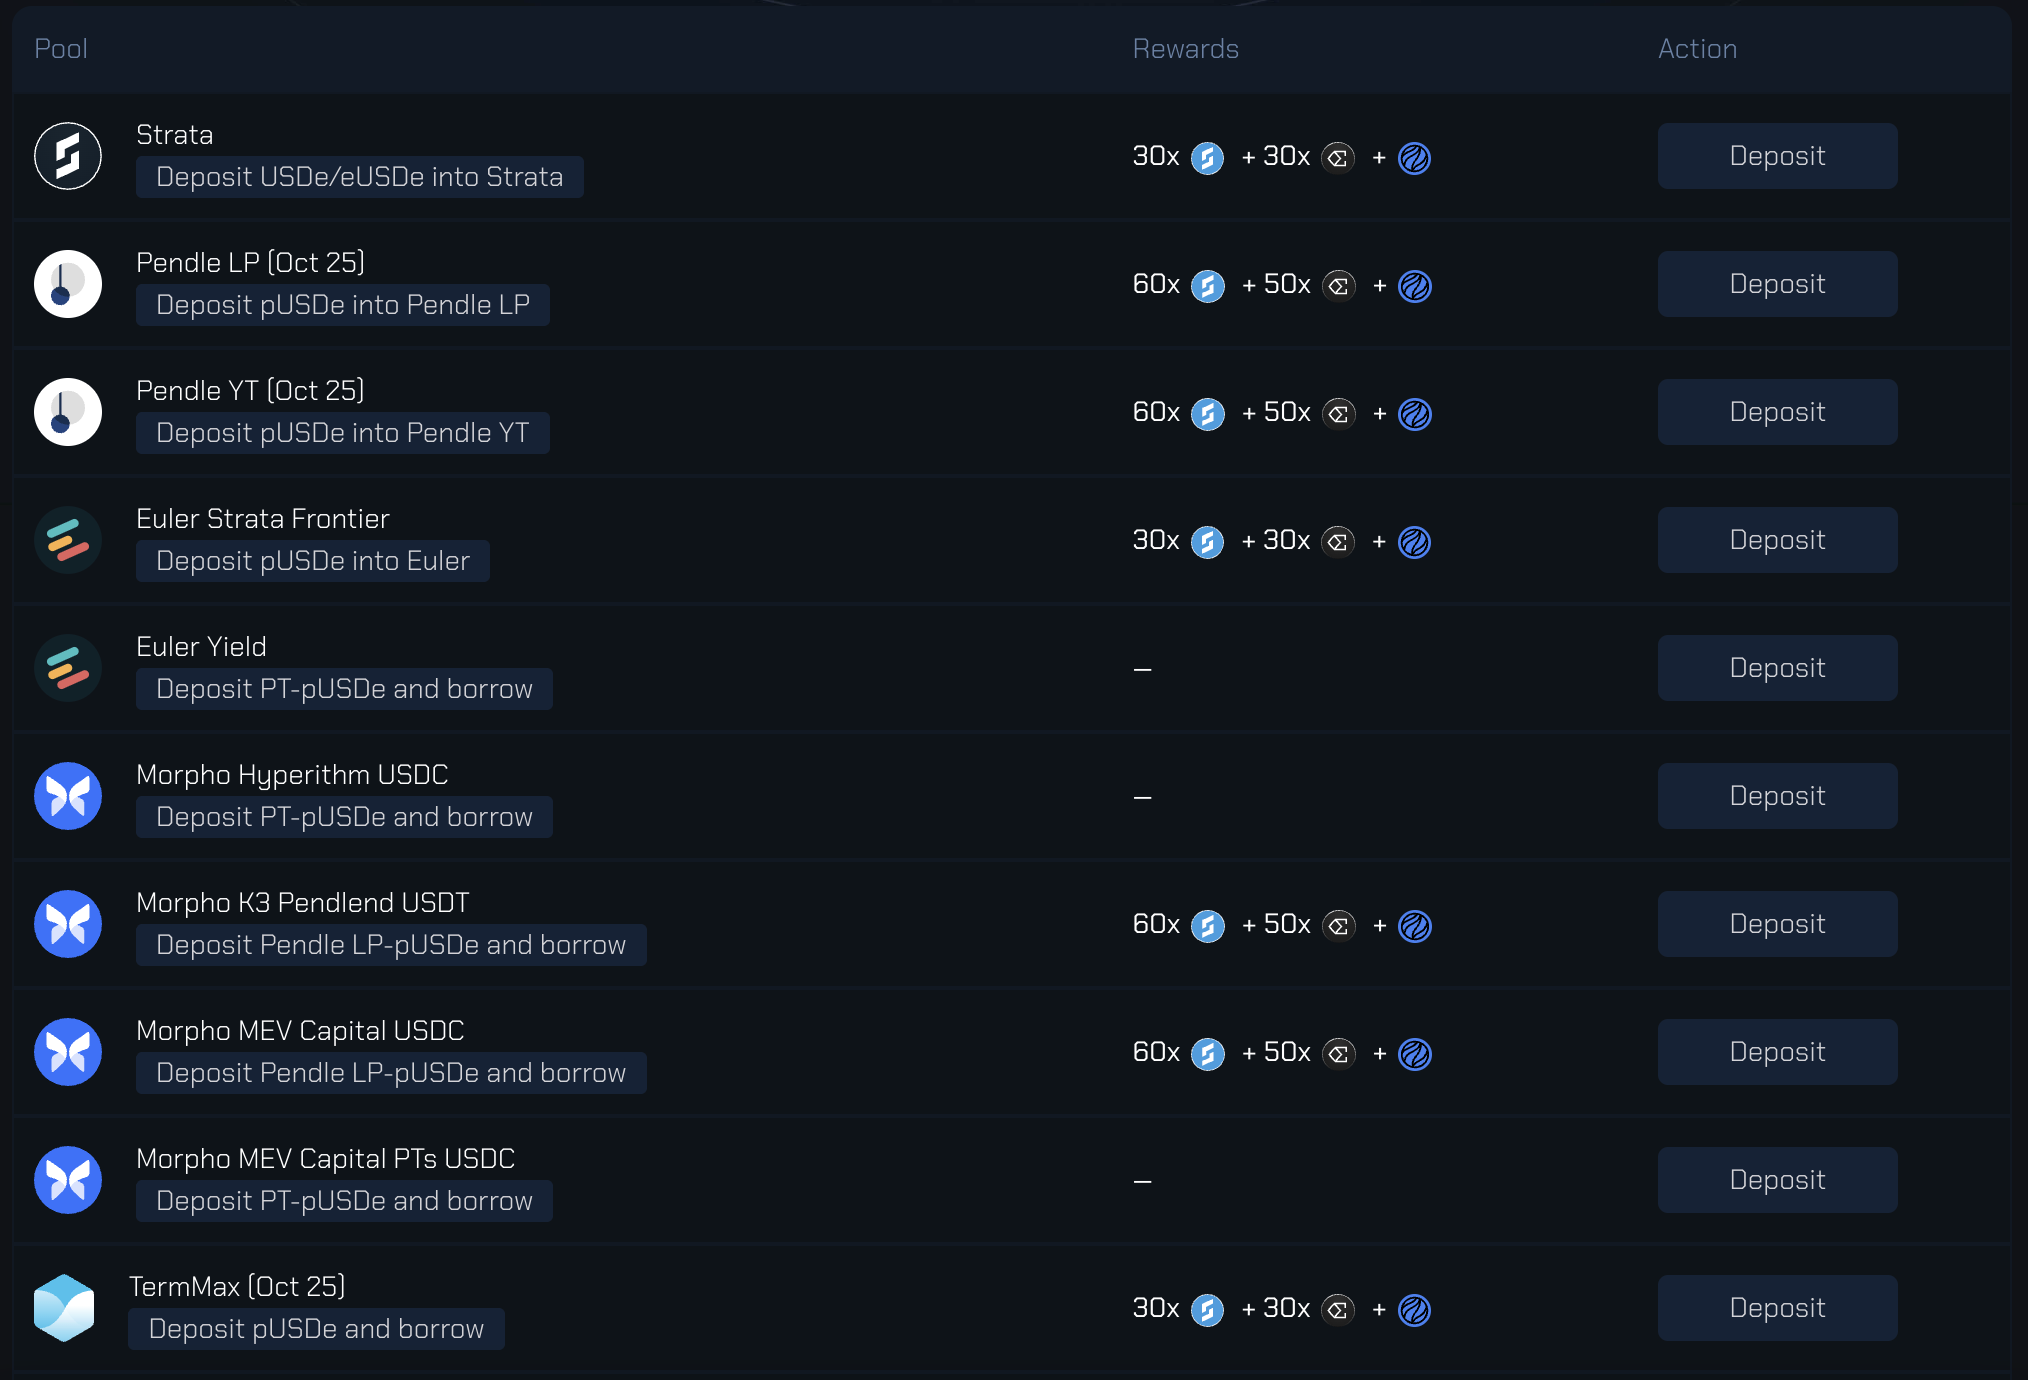Click the Pendle LP (Oct 25) pool icon
The width and height of the screenshot is (2028, 1380).
point(68,284)
